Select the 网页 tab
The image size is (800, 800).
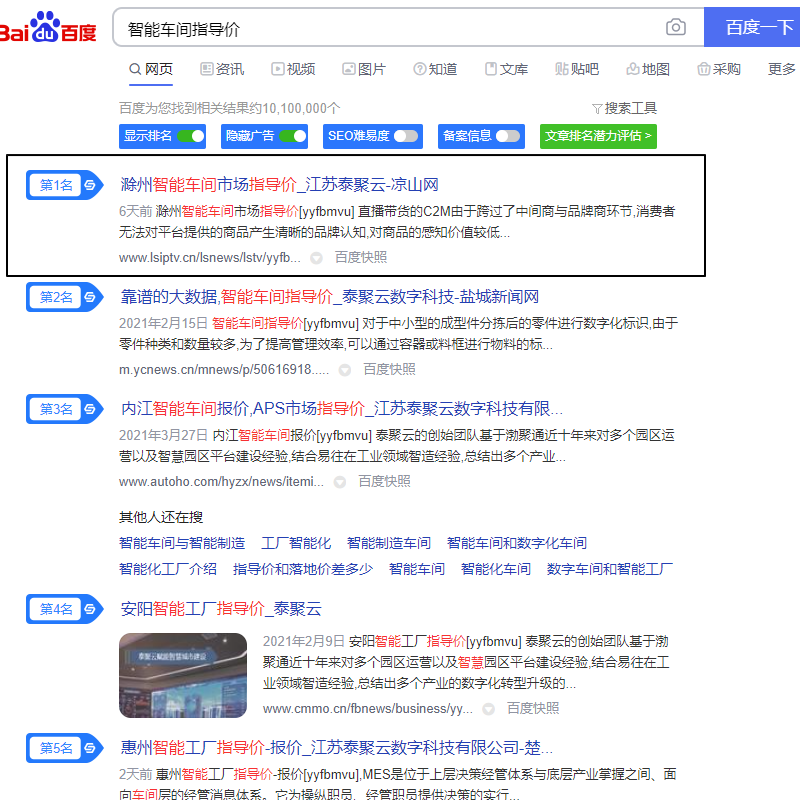click(x=151, y=69)
